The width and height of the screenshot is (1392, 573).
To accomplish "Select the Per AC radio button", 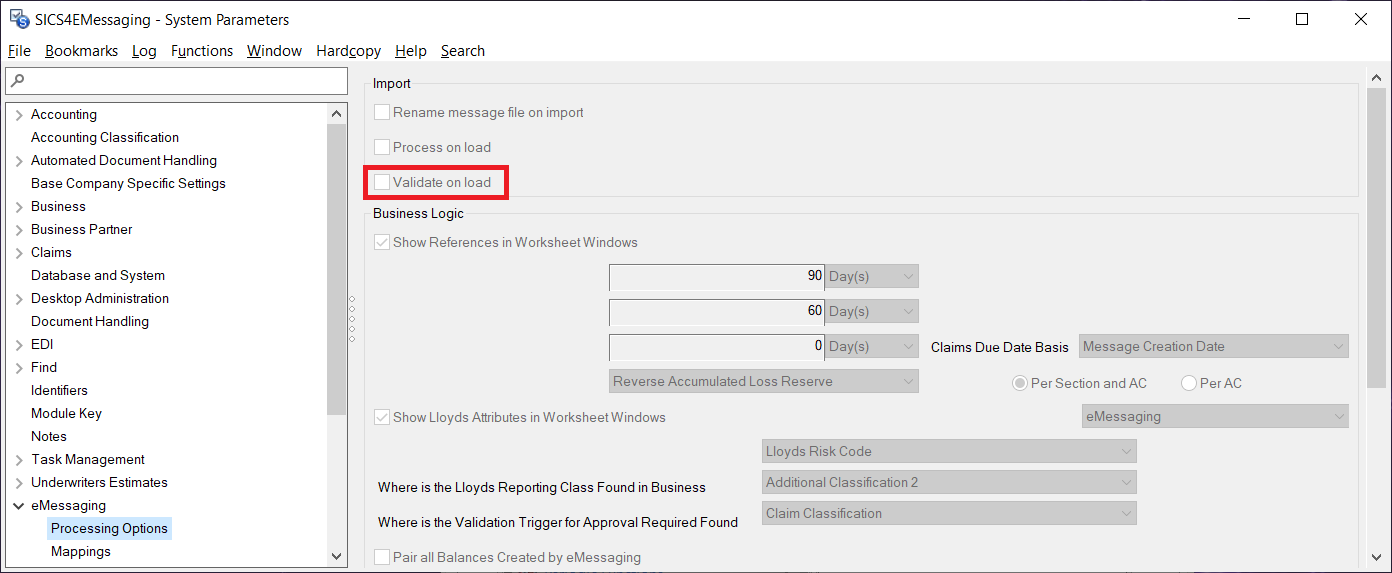I will click(x=1189, y=383).
